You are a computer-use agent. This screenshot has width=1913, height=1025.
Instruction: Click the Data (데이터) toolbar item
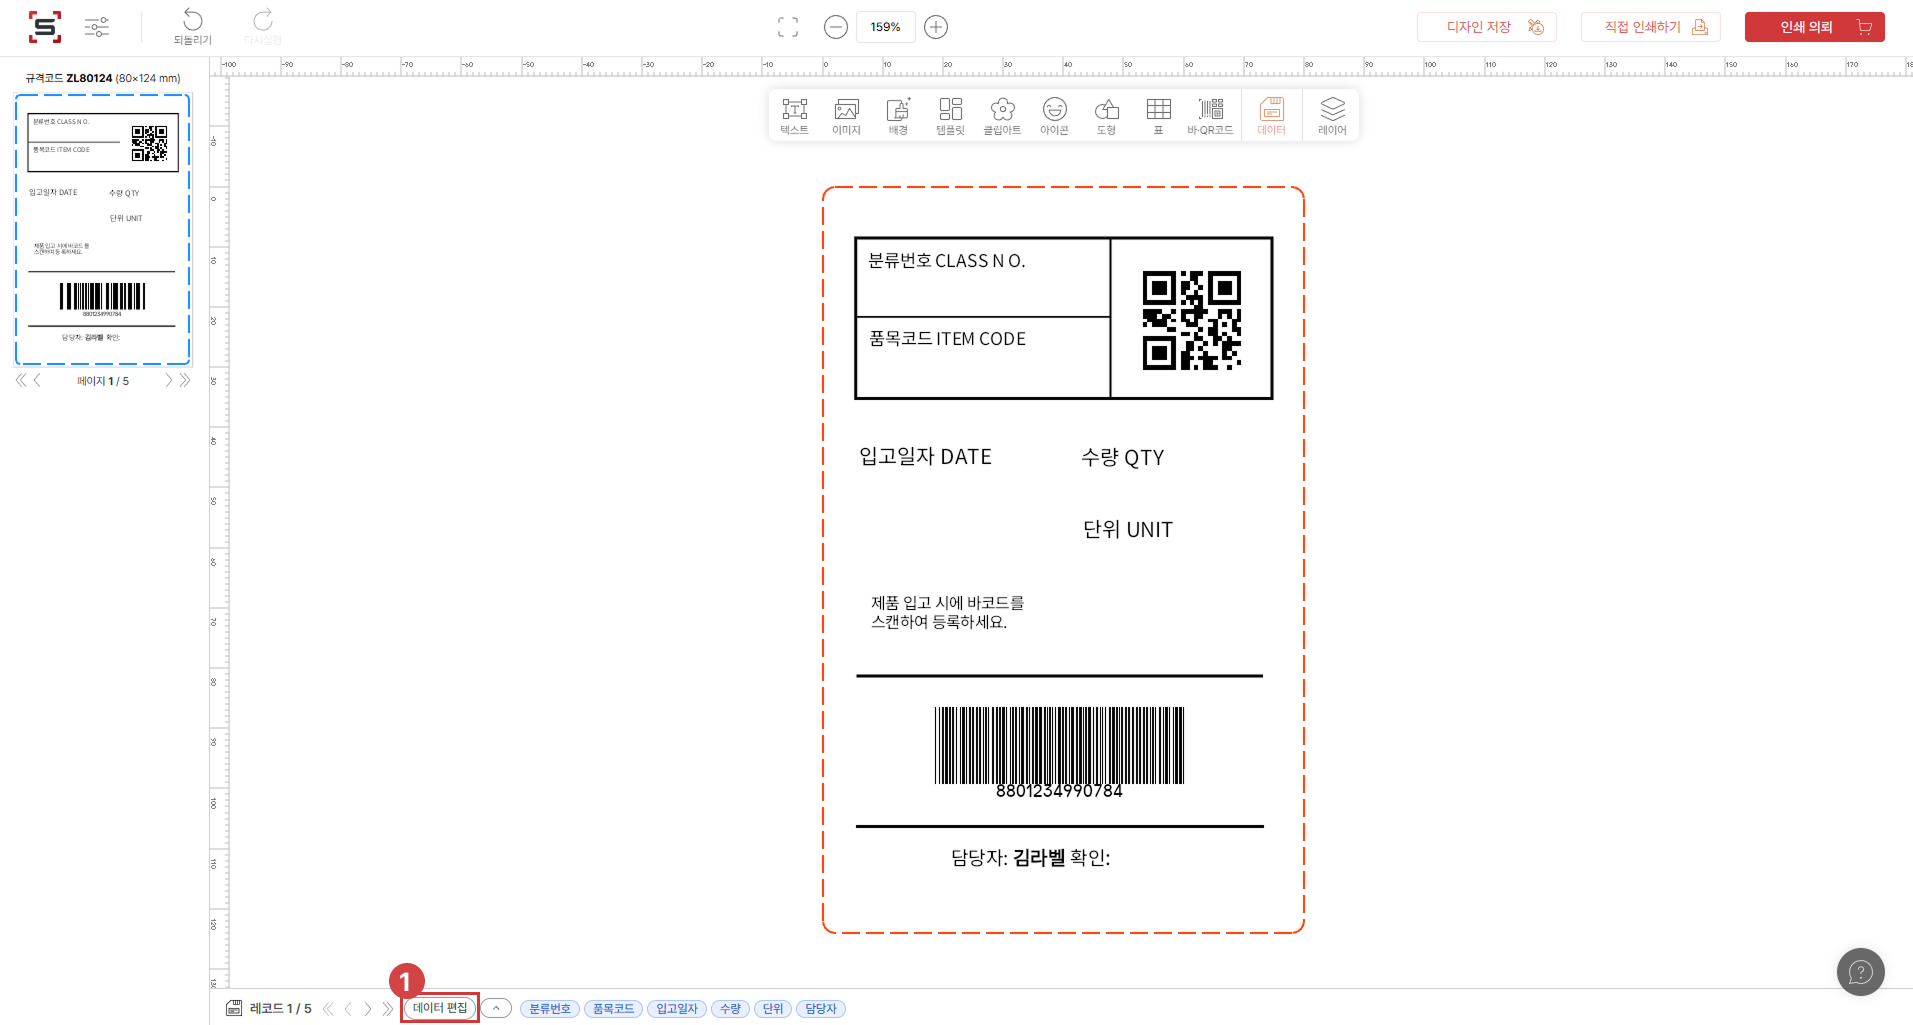point(1271,116)
